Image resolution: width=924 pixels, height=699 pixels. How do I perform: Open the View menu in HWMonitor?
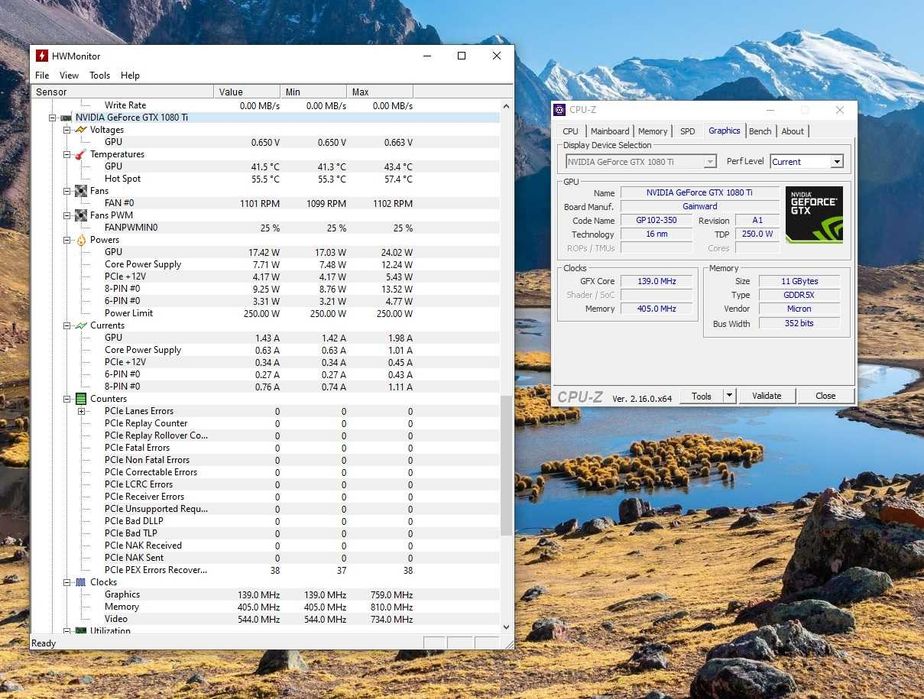click(69, 75)
